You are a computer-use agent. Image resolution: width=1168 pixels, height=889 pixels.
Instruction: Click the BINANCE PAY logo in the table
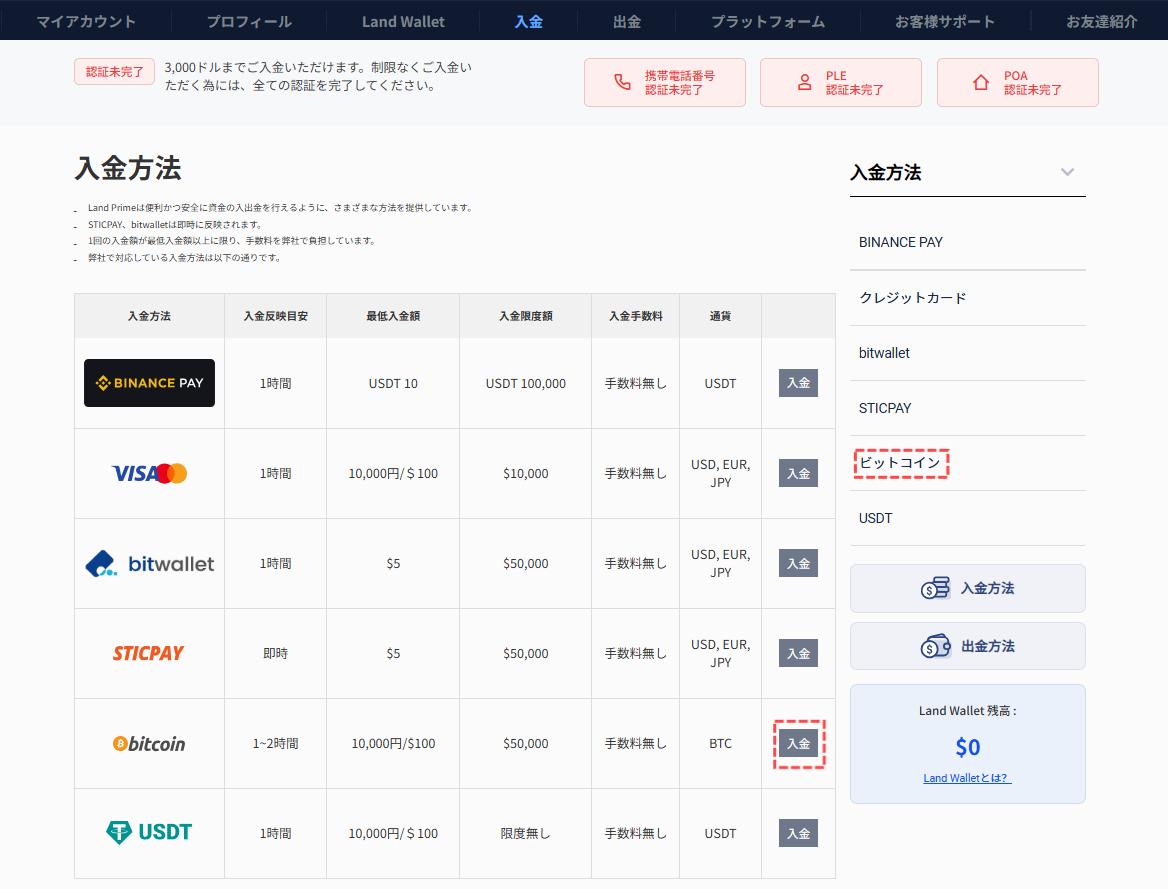(149, 383)
